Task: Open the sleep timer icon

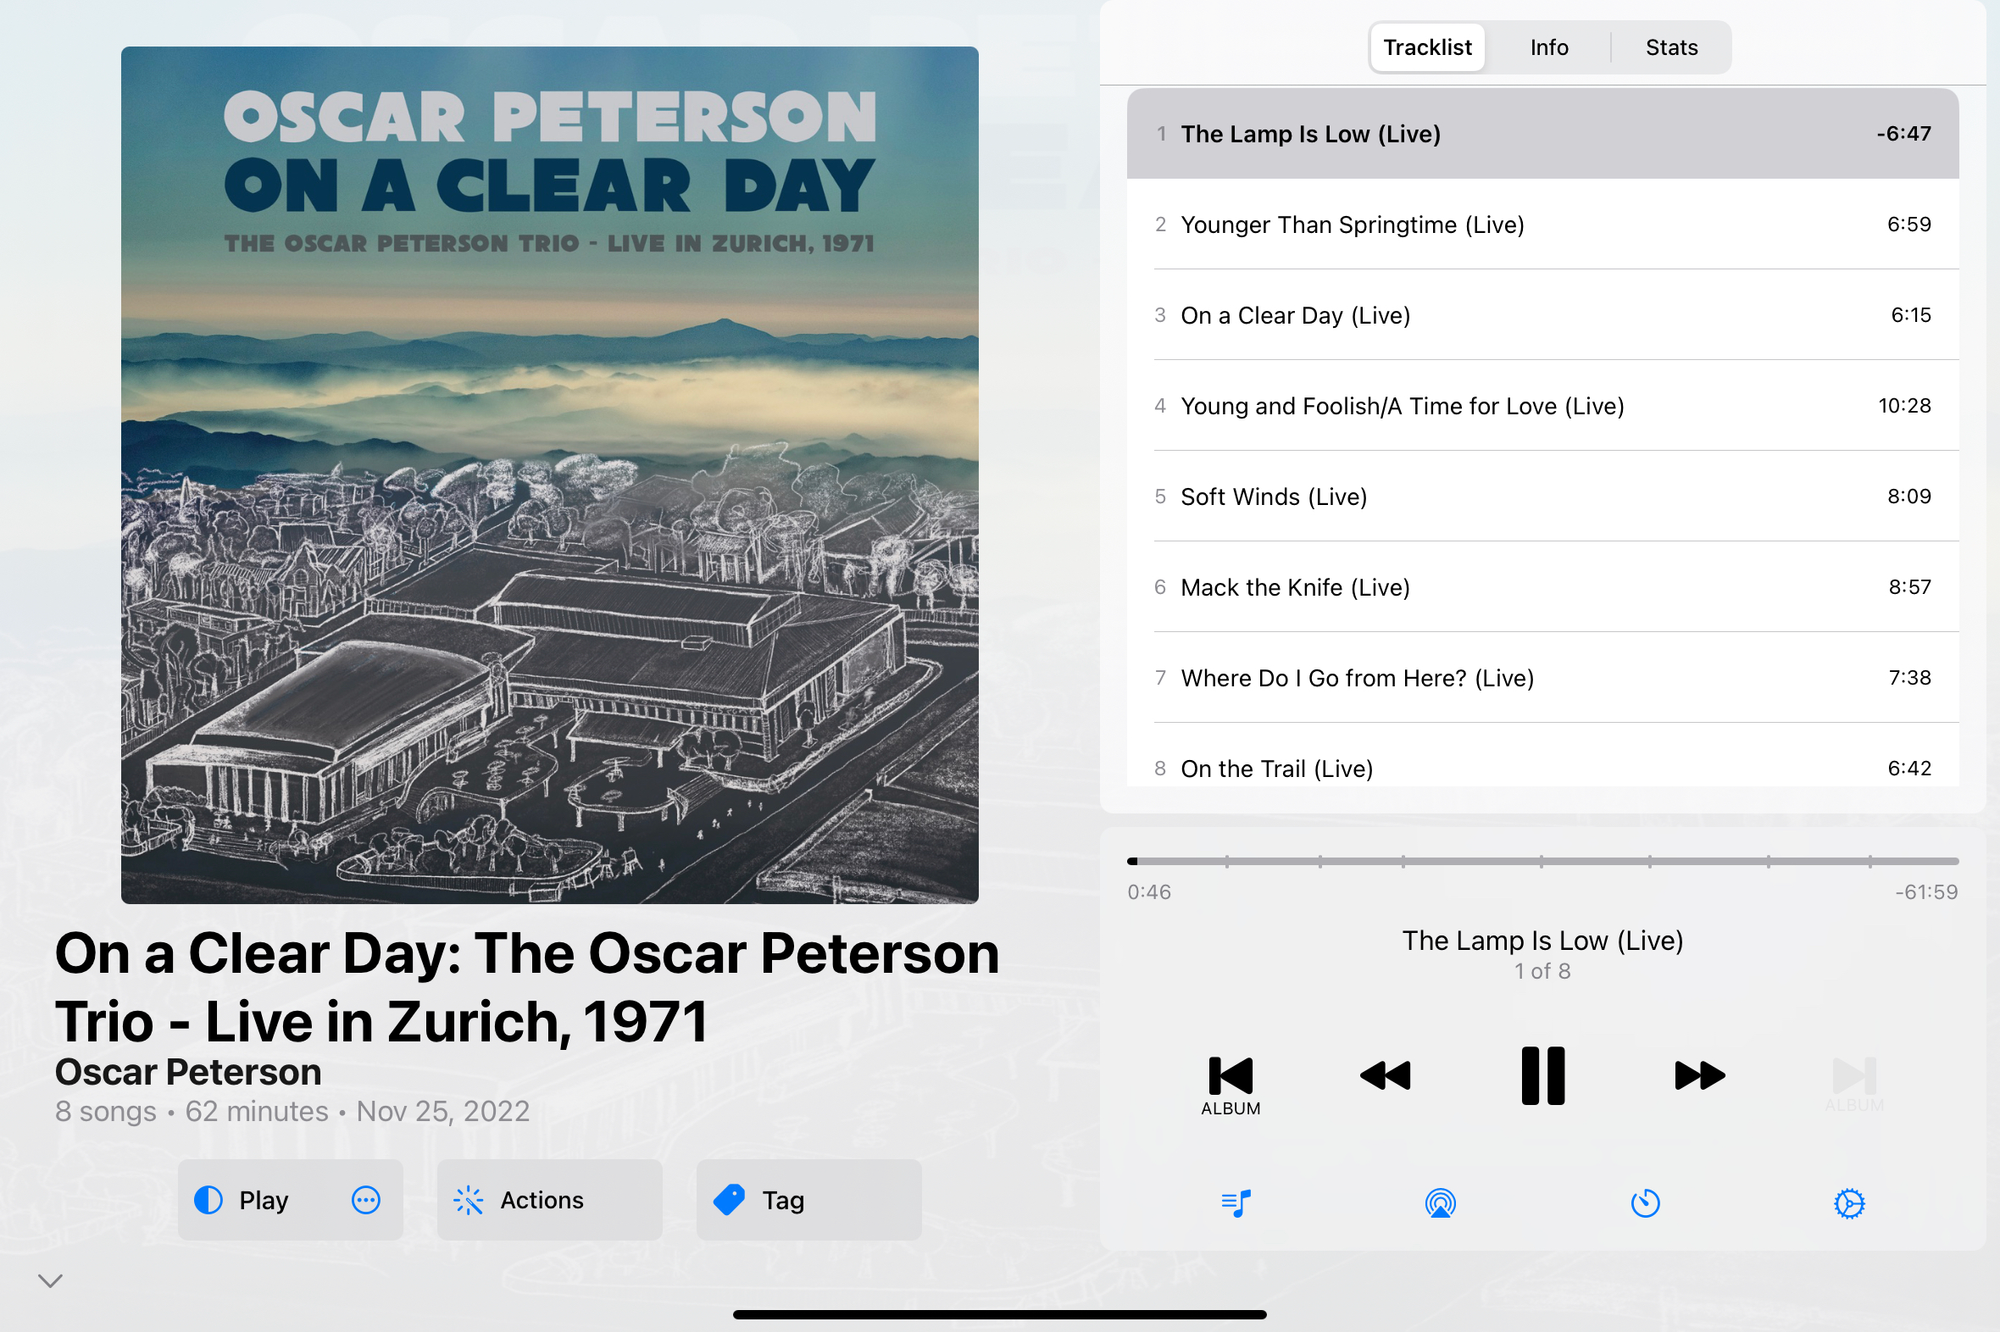Action: pyautogui.click(x=1646, y=1204)
